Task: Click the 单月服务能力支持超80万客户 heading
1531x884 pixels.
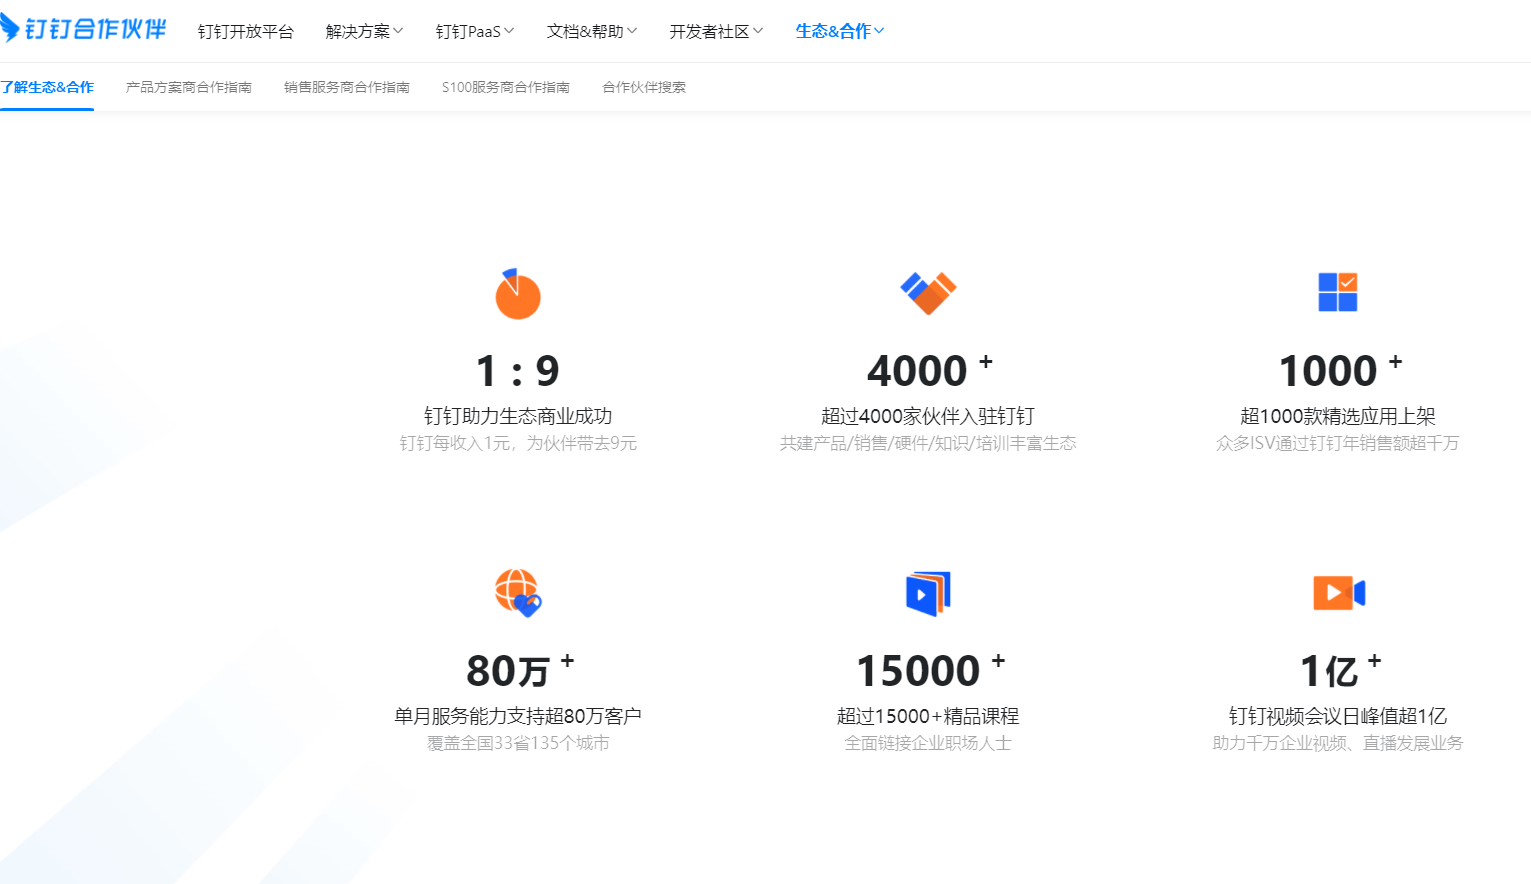Action: [x=518, y=716]
